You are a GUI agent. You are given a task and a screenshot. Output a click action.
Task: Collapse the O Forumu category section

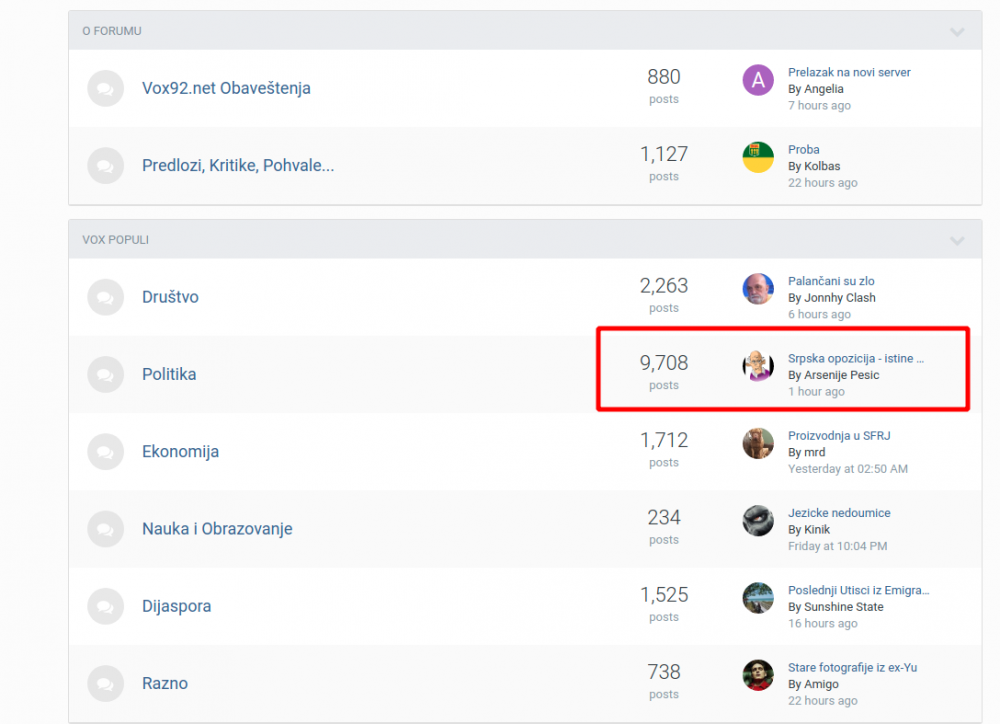tap(957, 32)
